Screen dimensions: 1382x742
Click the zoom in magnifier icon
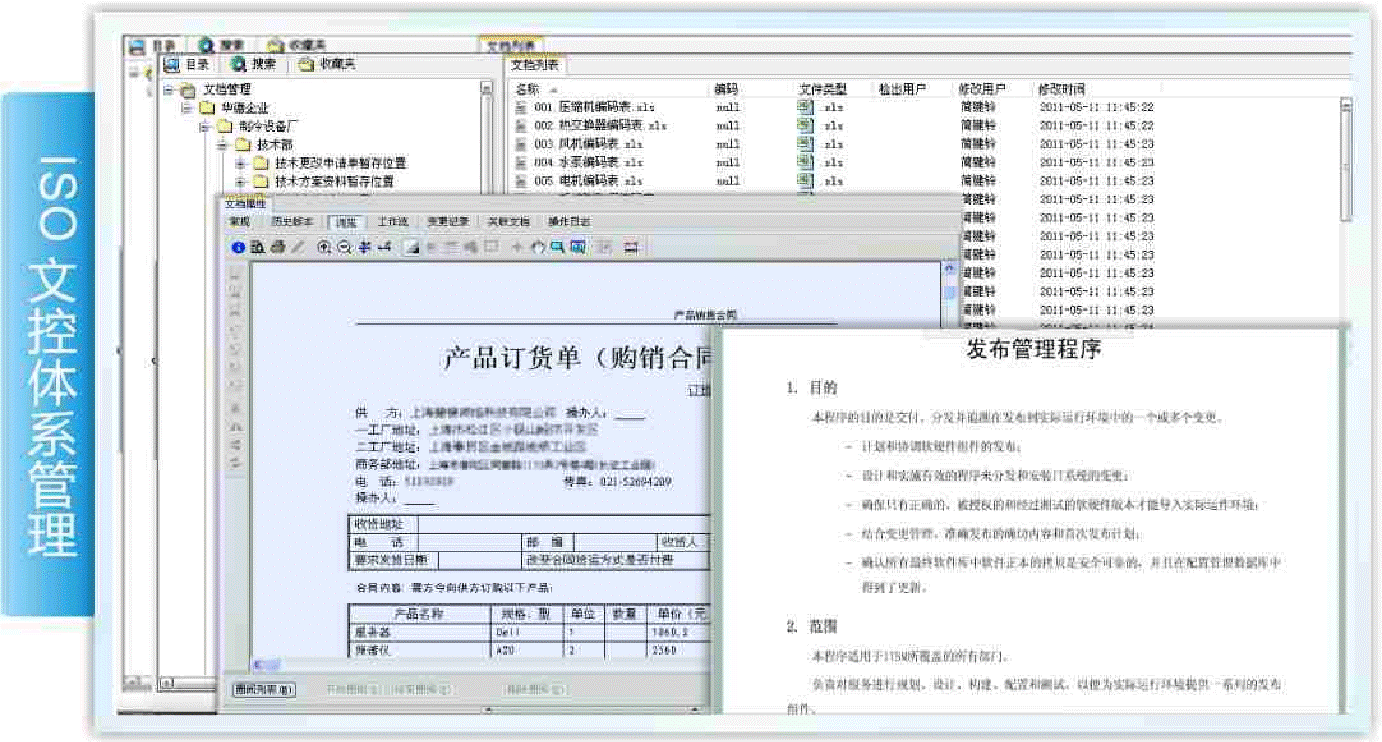324,247
